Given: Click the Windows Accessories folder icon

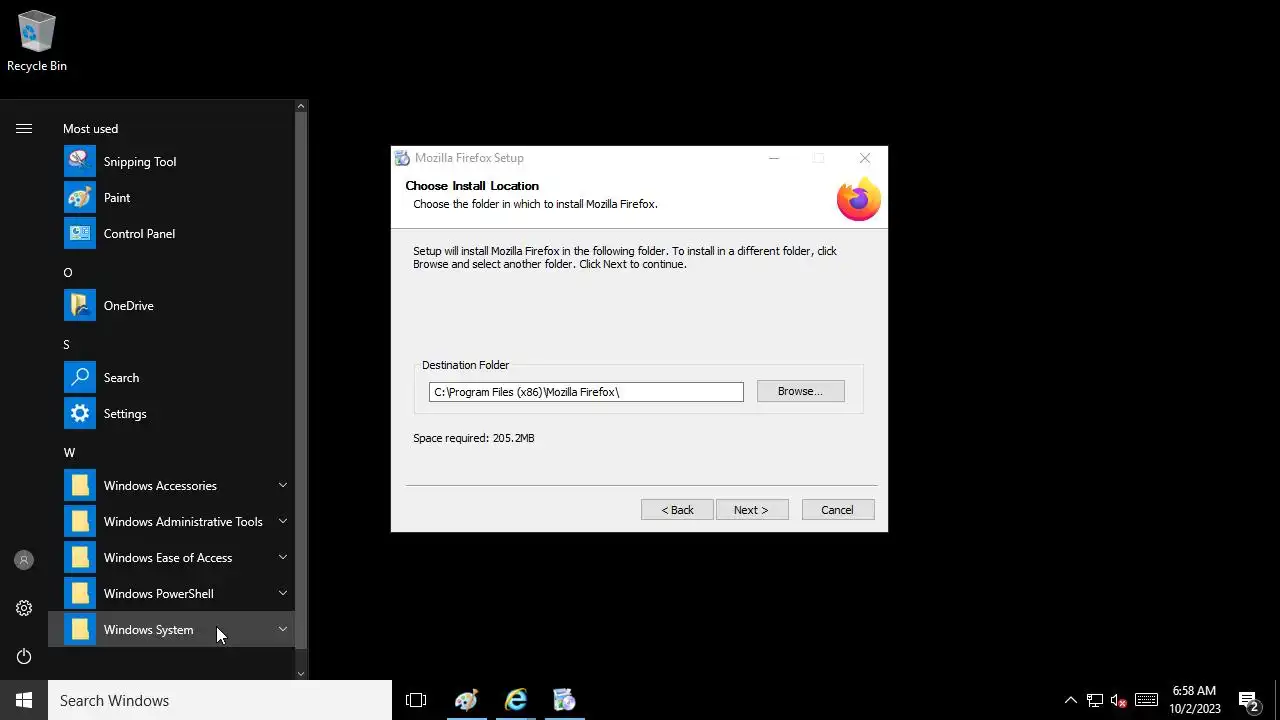Looking at the screenshot, I should click(80, 486).
